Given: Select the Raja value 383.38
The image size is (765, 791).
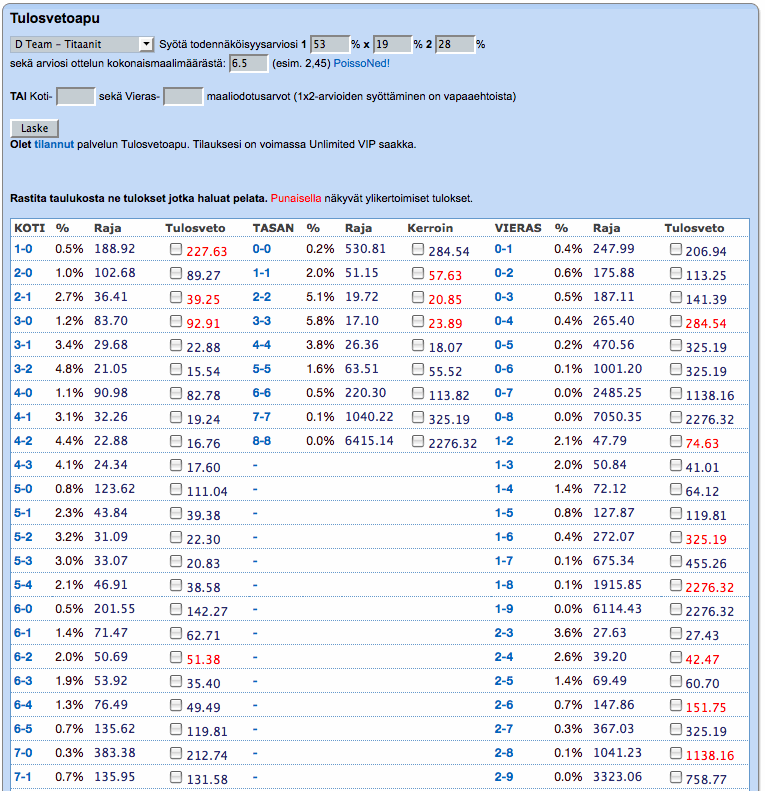Looking at the screenshot, I should click(x=115, y=753).
